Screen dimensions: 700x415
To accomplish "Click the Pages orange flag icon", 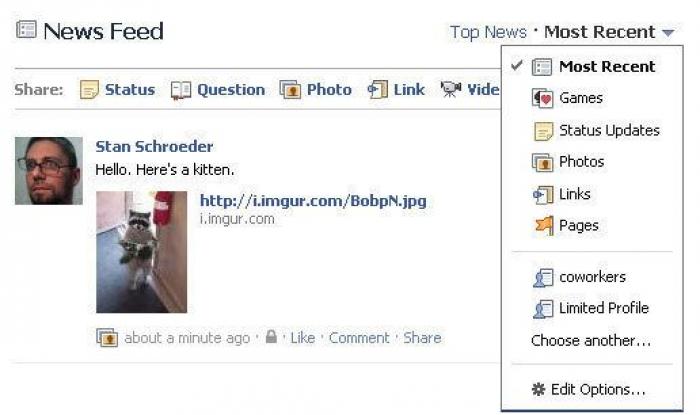I will click(x=543, y=226).
